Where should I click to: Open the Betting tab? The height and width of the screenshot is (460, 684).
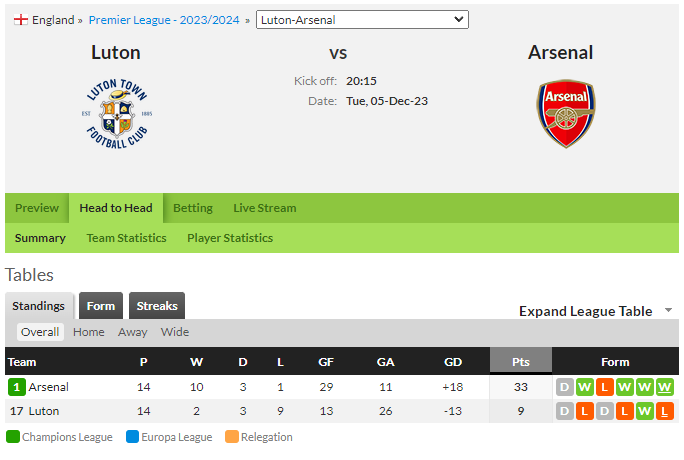point(193,208)
